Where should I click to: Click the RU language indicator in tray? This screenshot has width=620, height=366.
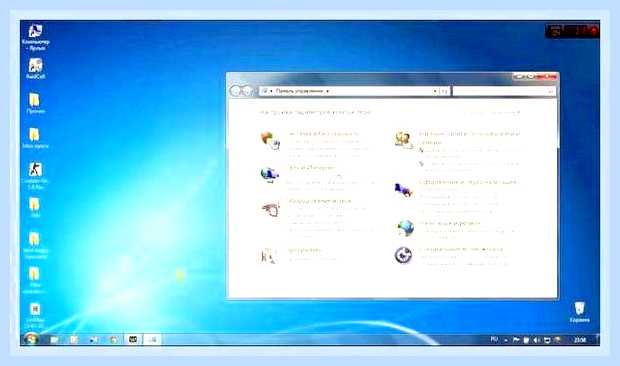[494, 339]
